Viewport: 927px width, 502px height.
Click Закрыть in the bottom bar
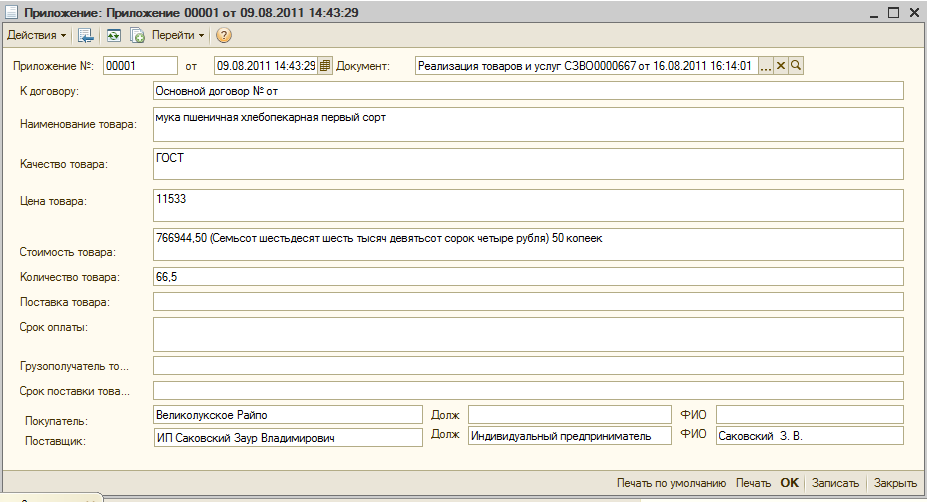895,483
